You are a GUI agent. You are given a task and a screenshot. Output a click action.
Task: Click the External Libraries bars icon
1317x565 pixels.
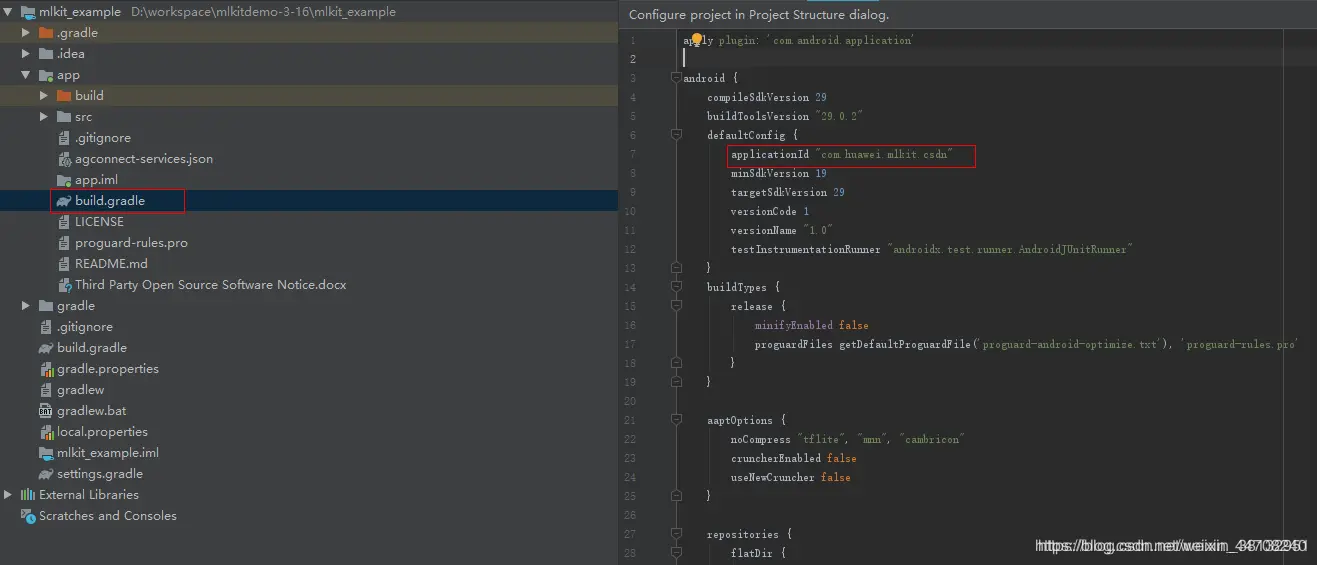pyautogui.click(x=28, y=495)
